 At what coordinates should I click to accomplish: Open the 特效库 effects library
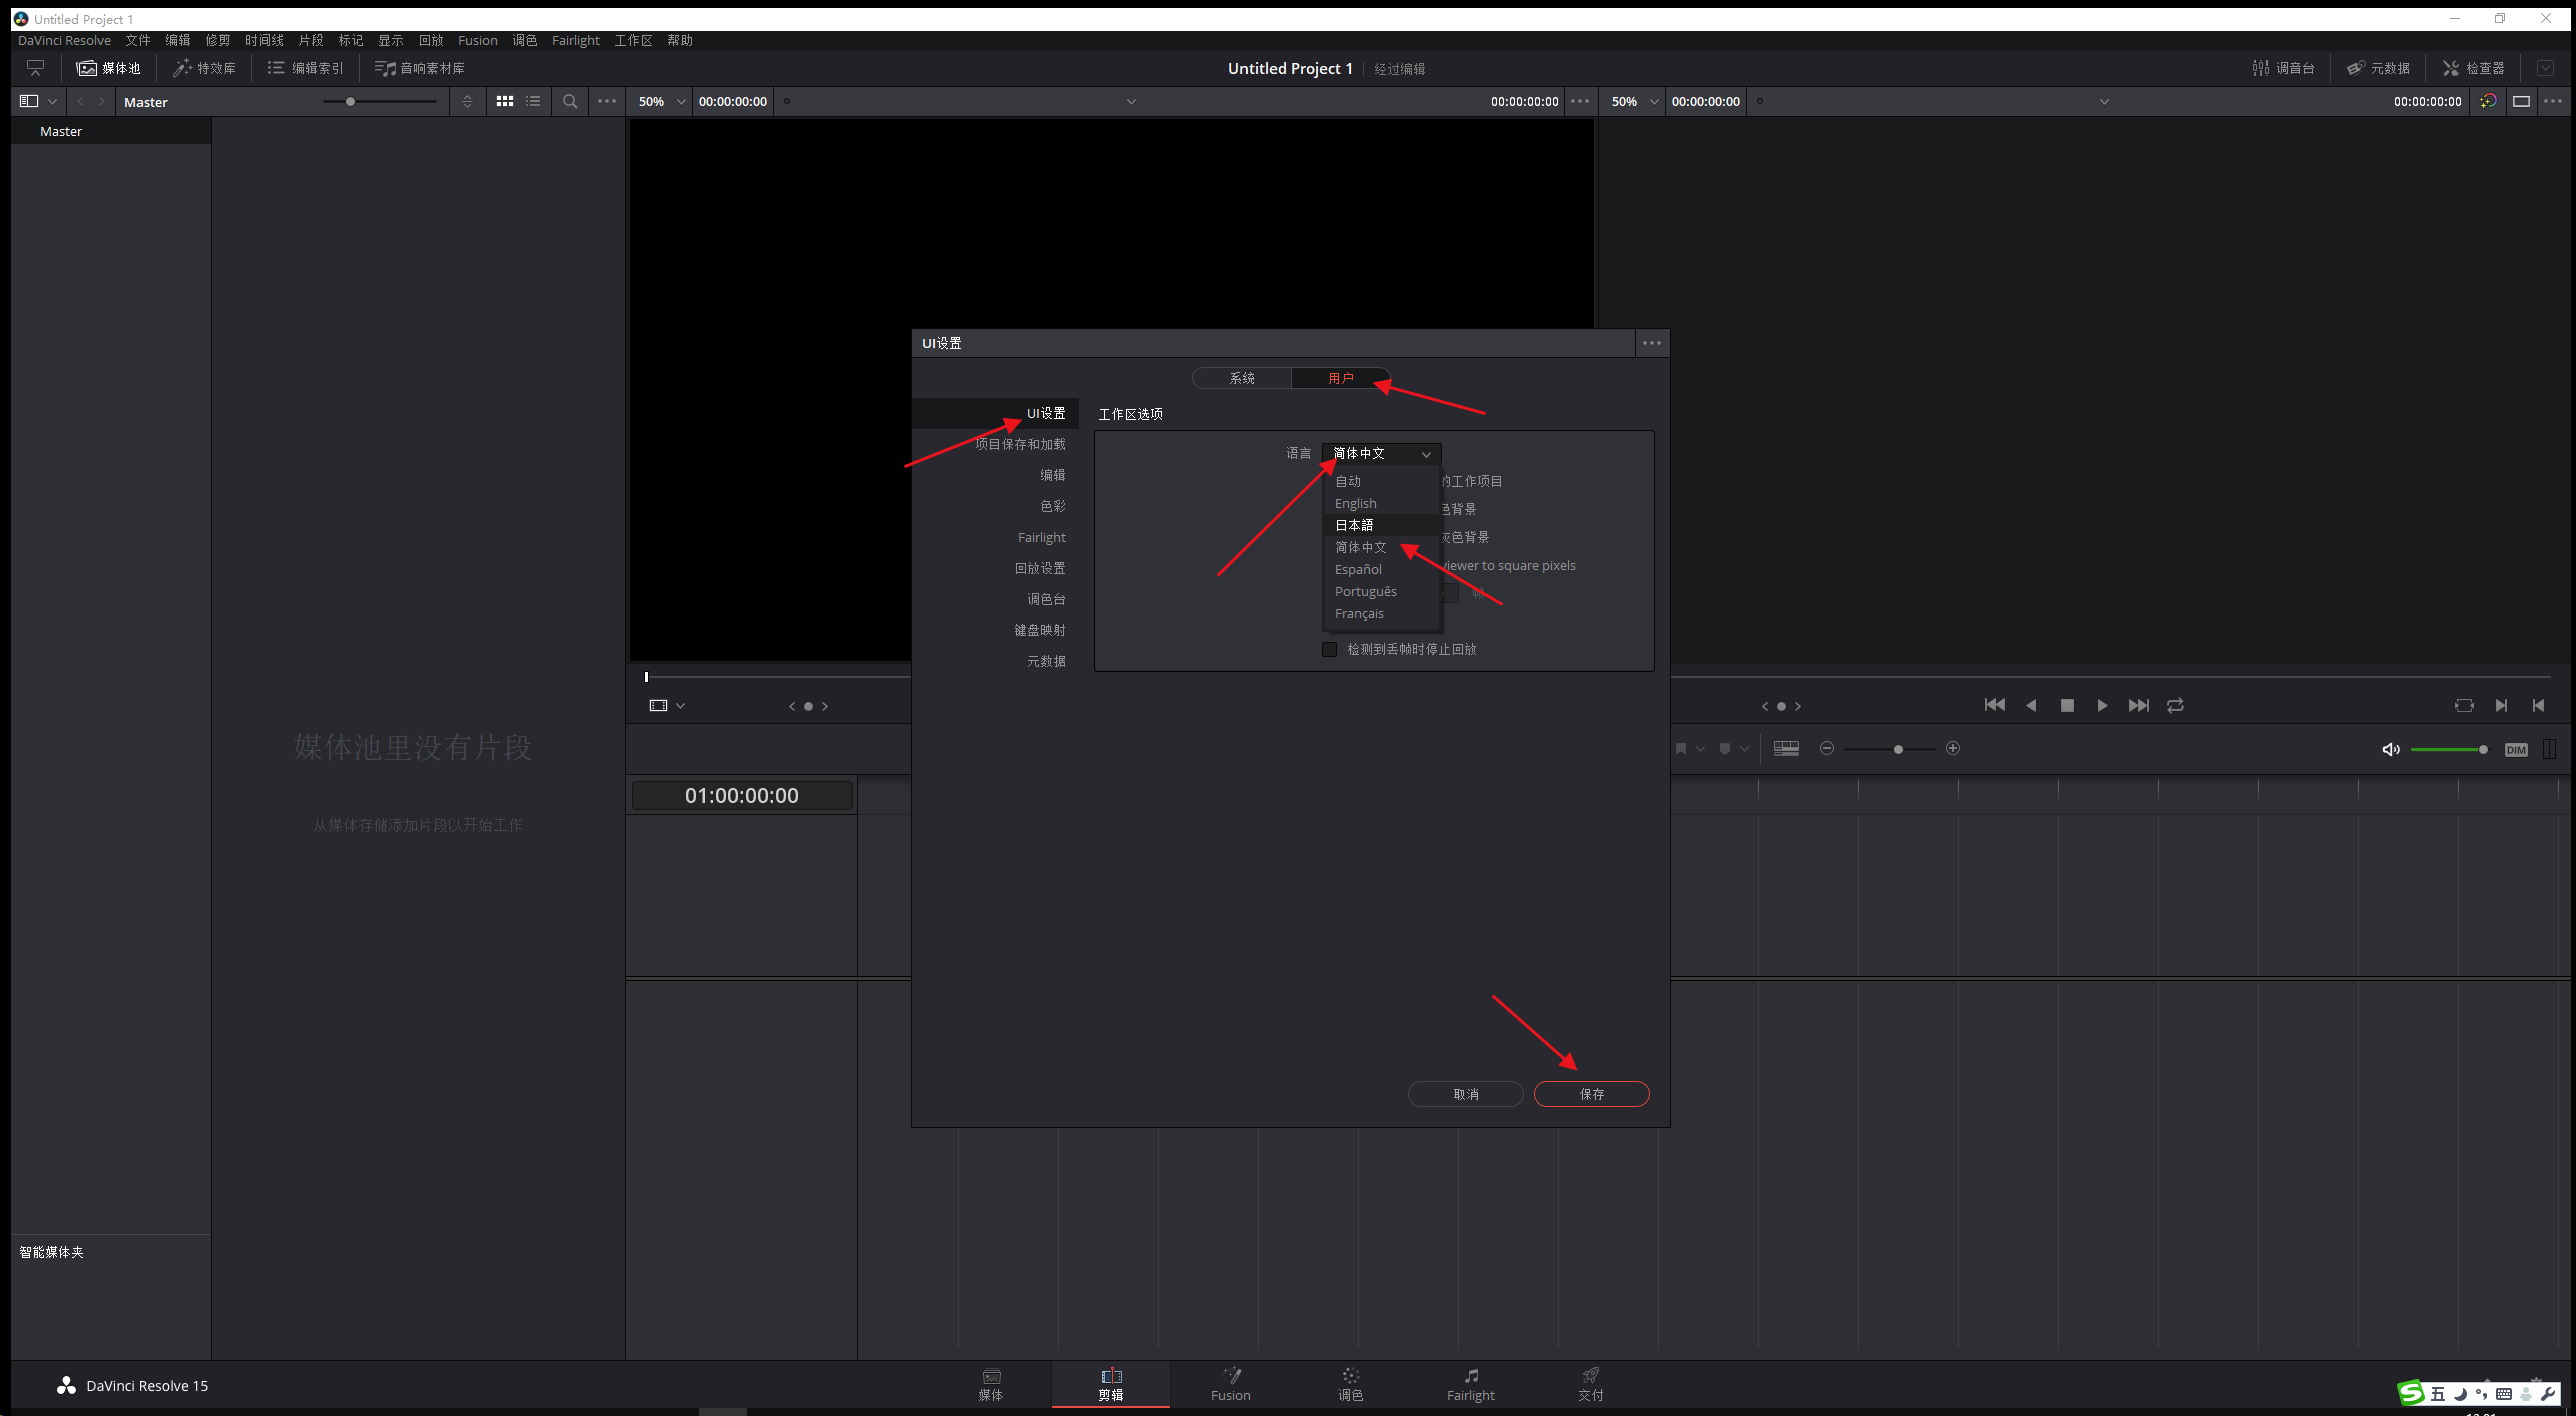coord(204,68)
